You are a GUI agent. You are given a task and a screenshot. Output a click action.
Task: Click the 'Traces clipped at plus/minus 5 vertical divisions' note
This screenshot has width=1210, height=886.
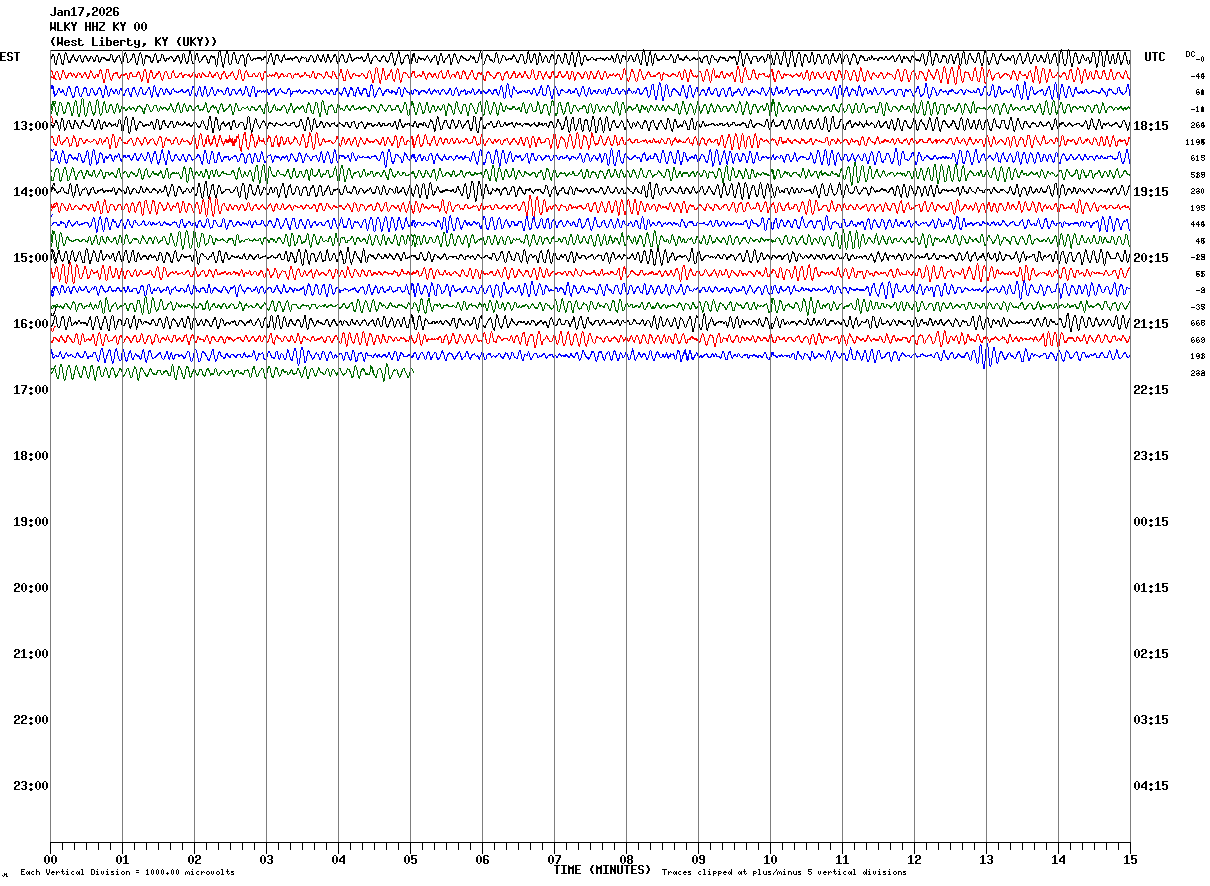coord(784,873)
